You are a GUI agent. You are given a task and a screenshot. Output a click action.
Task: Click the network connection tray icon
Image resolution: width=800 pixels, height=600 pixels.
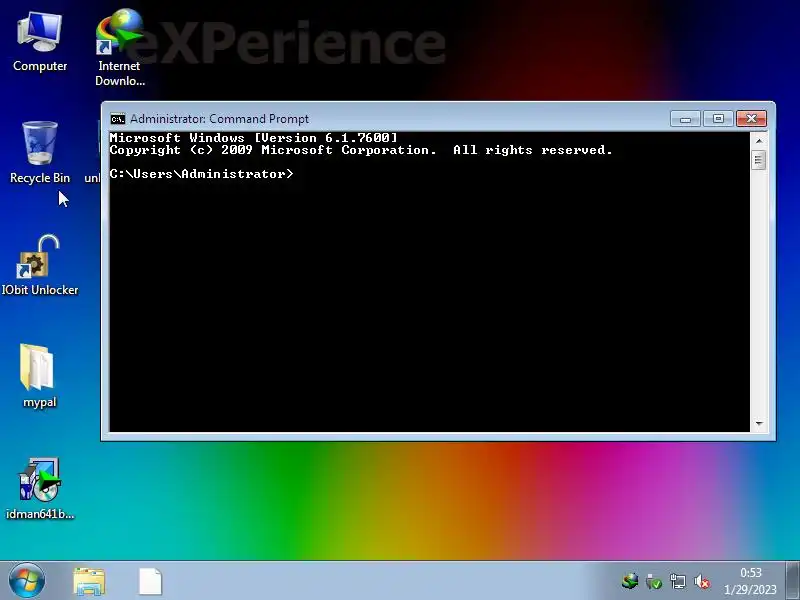coord(678,581)
